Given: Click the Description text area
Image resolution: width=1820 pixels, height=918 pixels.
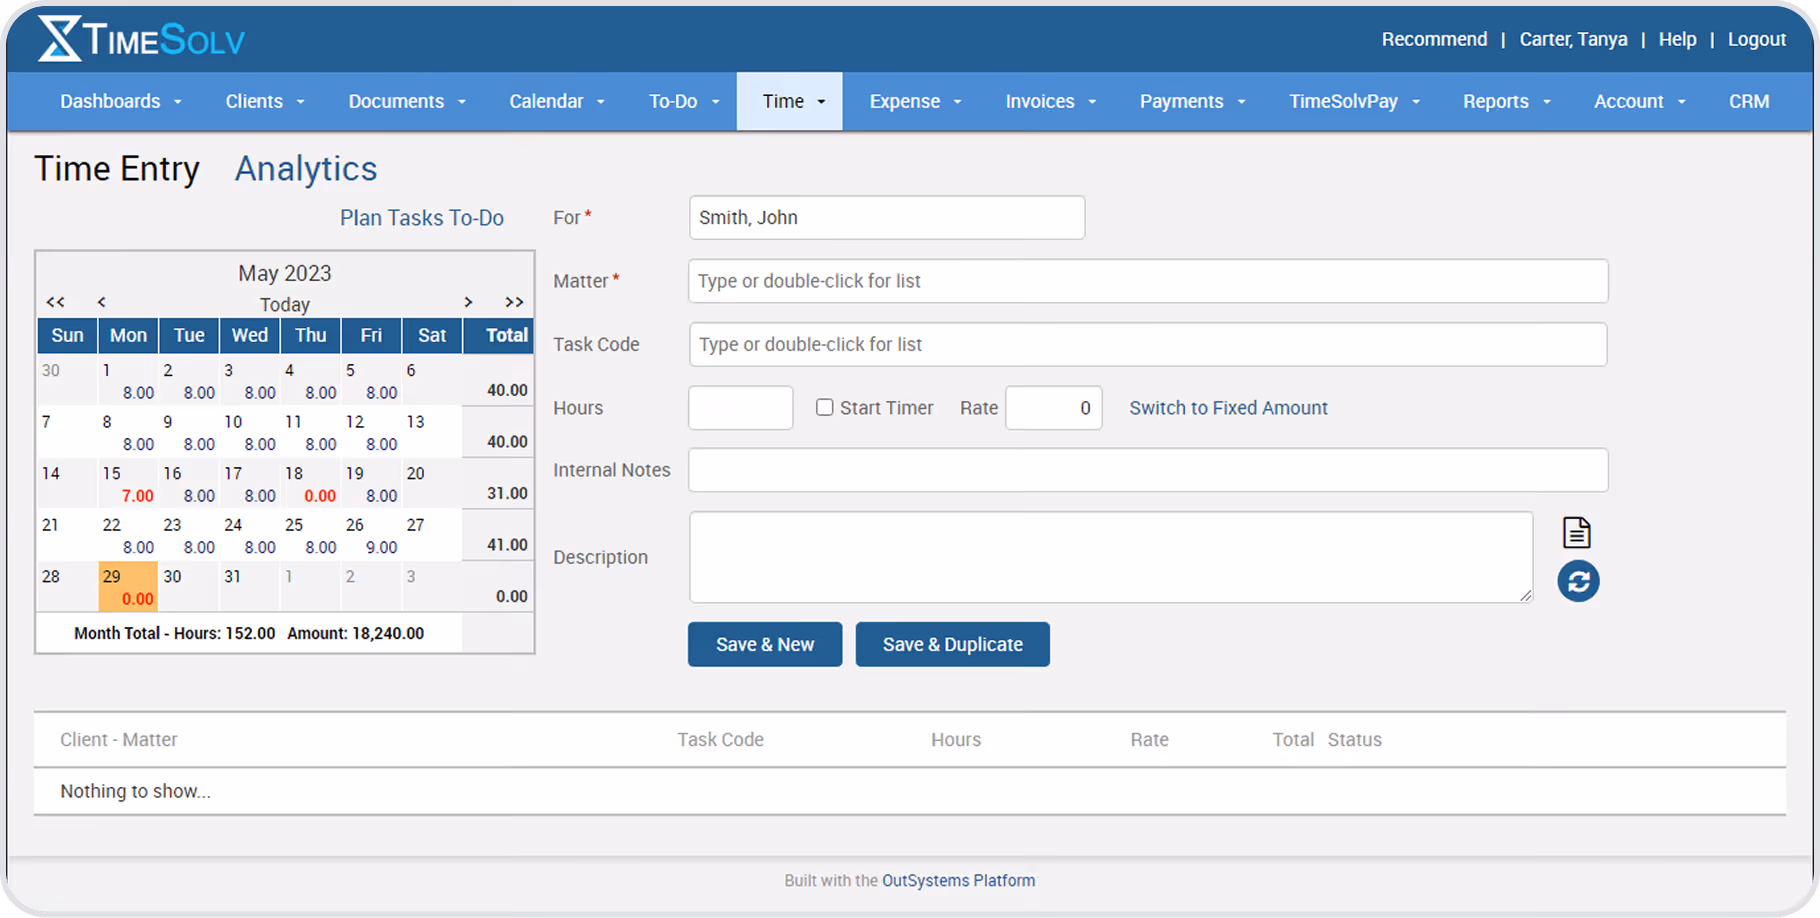Looking at the screenshot, I should point(1111,557).
